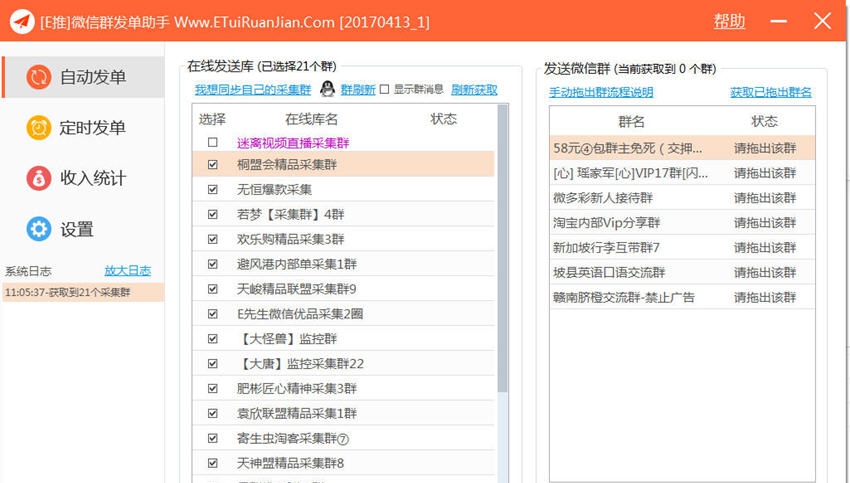Open 手动拖出群流程说明 link
Screen dimensions: 850x483
pos(601,92)
